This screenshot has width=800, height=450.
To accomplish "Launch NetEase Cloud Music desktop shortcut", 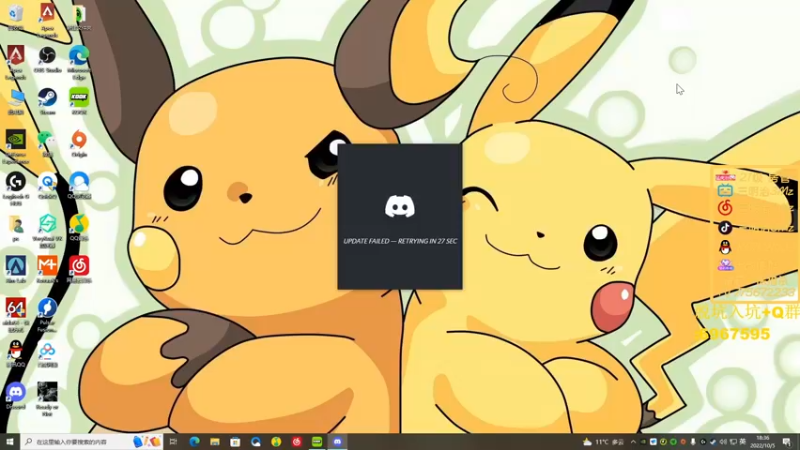I will click(79, 270).
